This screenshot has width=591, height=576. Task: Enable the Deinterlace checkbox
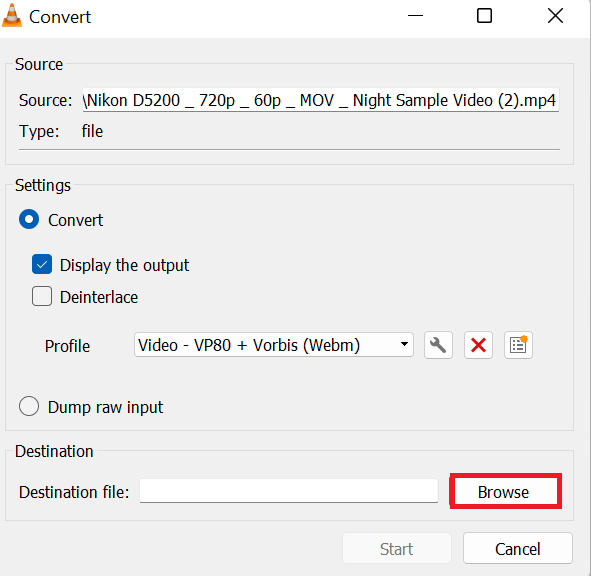[x=42, y=296]
